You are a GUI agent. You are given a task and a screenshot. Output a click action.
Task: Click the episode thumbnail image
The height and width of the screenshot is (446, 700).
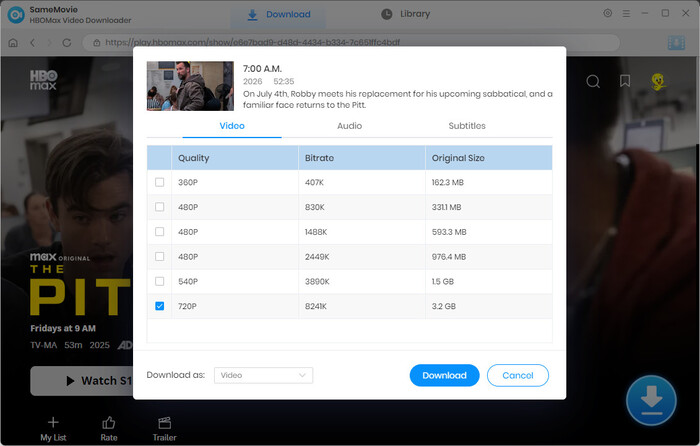190,86
